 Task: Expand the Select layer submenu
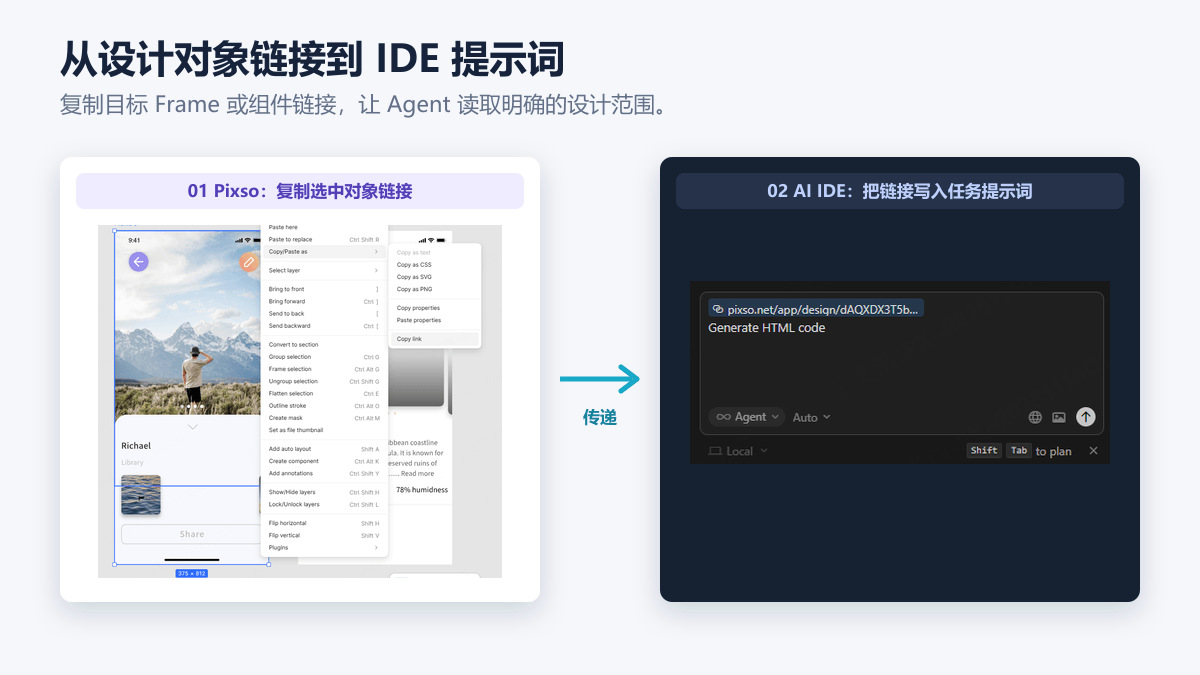(324, 270)
